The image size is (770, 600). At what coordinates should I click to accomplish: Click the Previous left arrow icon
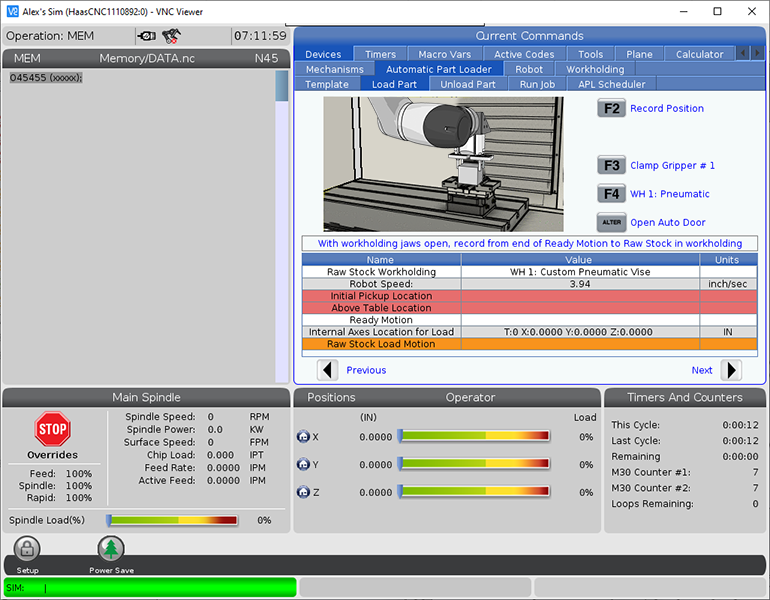(328, 370)
